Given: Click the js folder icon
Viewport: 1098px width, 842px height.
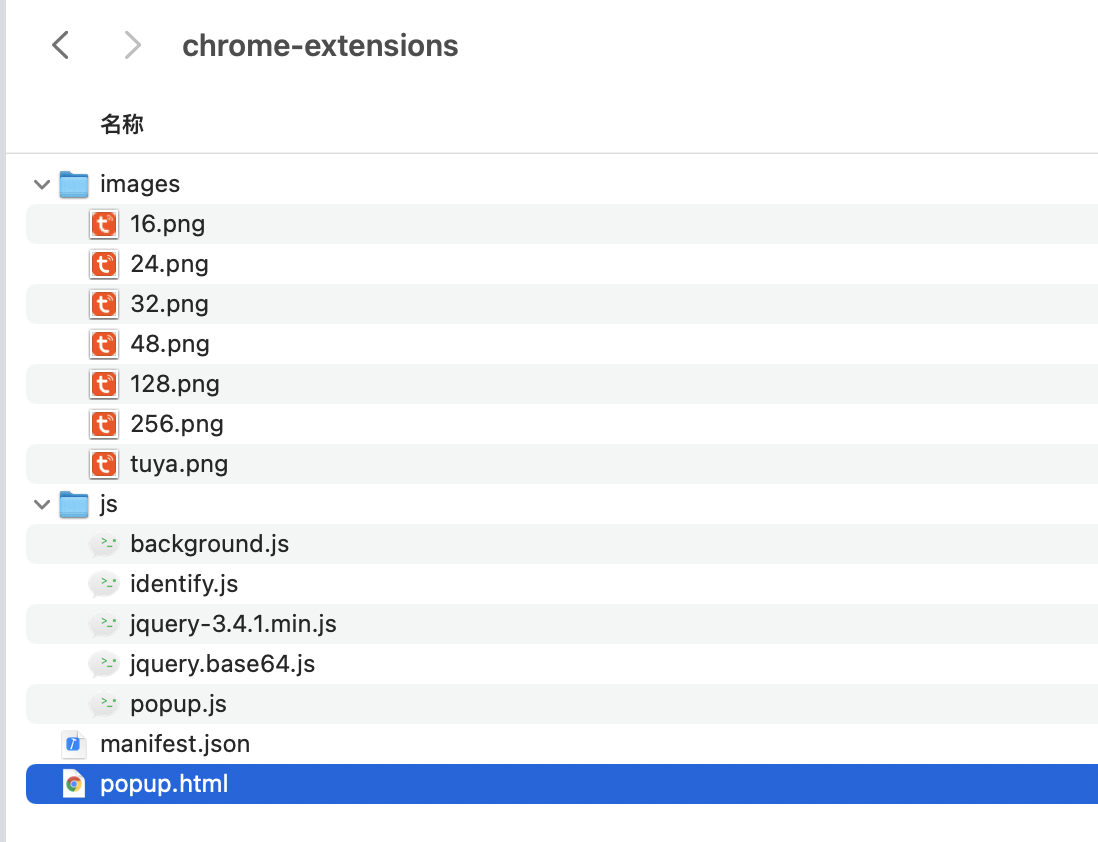Looking at the screenshot, I should pyautogui.click(x=74, y=504).
